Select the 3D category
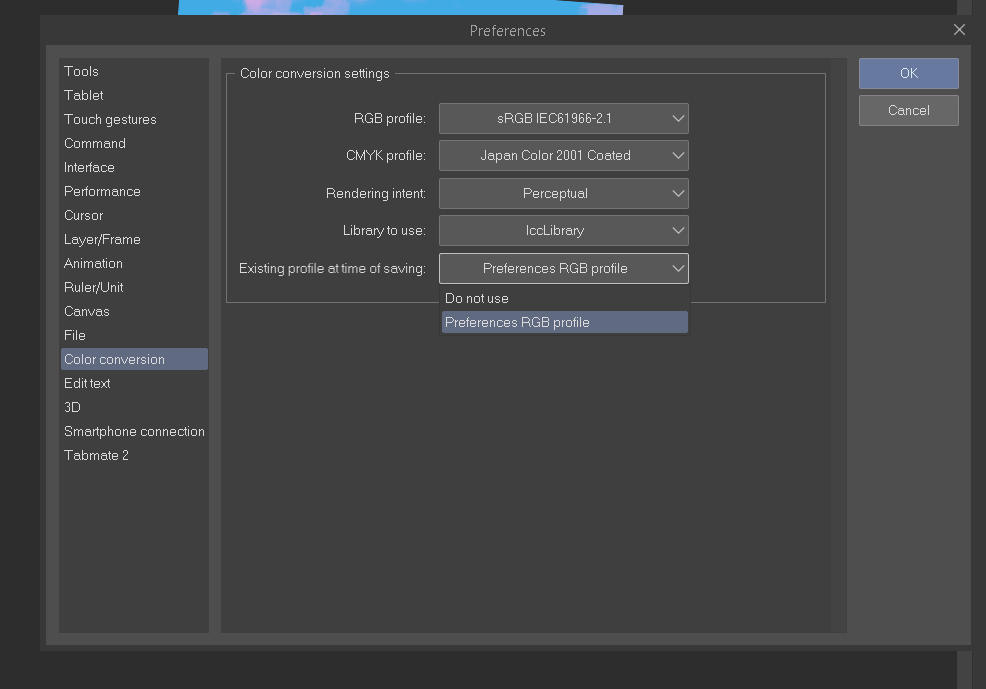The image size is (986, 689). coord(134,407)
